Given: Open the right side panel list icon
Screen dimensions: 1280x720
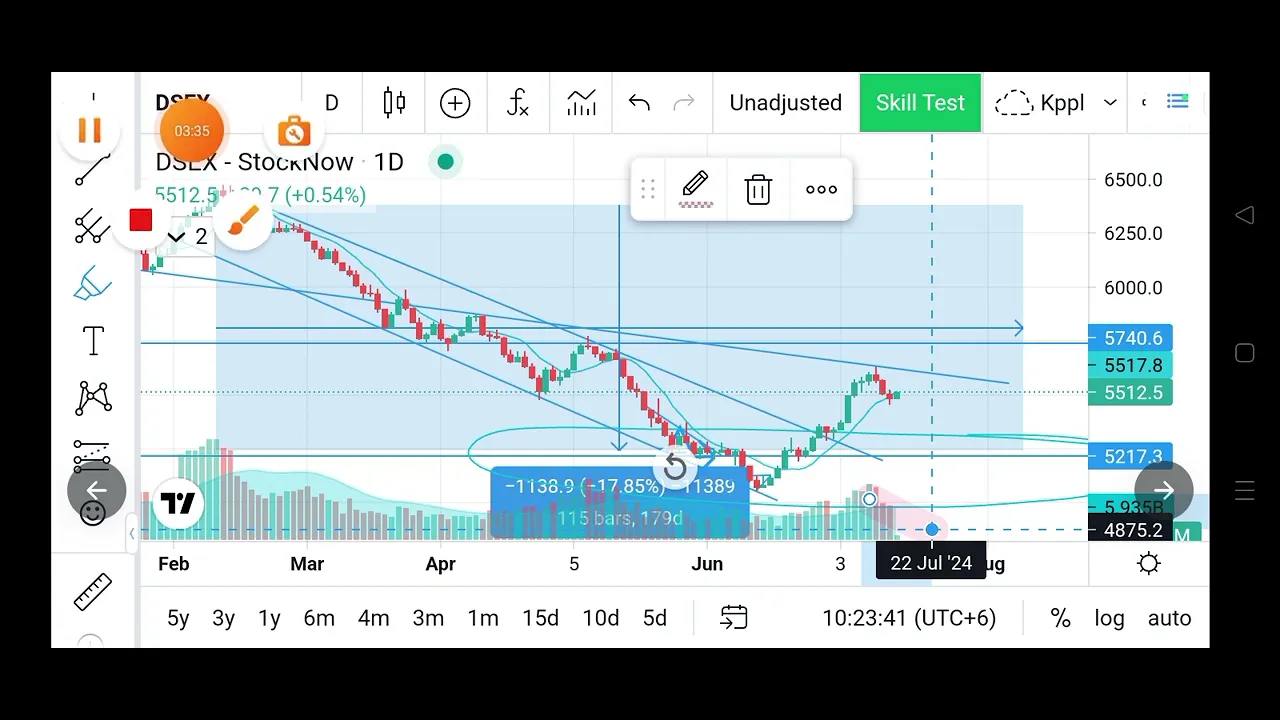Looking at the screenshot, I should [1178, 101].
